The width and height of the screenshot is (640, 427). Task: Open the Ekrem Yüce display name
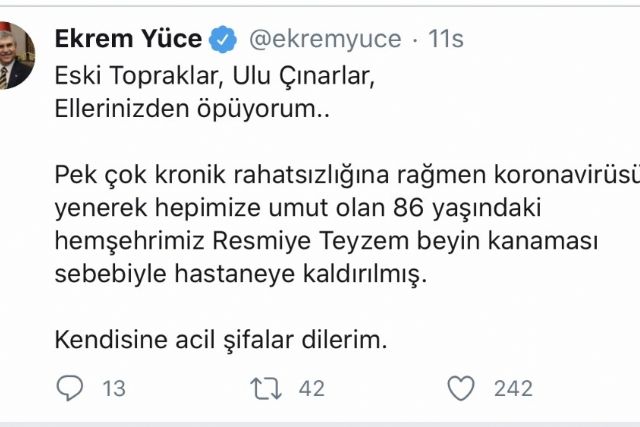(x=128, y=40)
